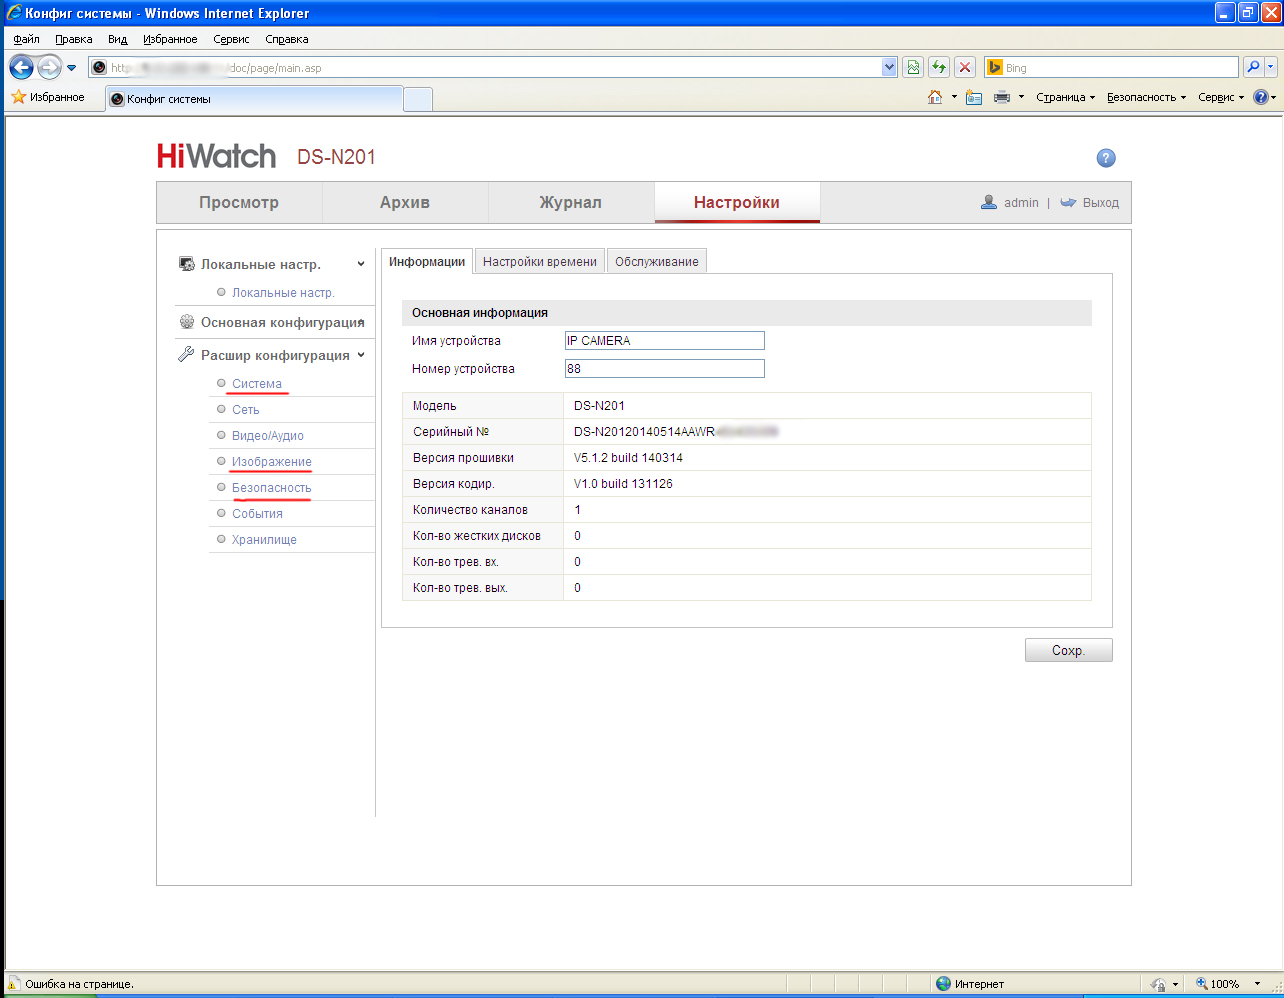Open the Обслуживание sub-tab
The image size is (1284, 998).
coord(657,261)
